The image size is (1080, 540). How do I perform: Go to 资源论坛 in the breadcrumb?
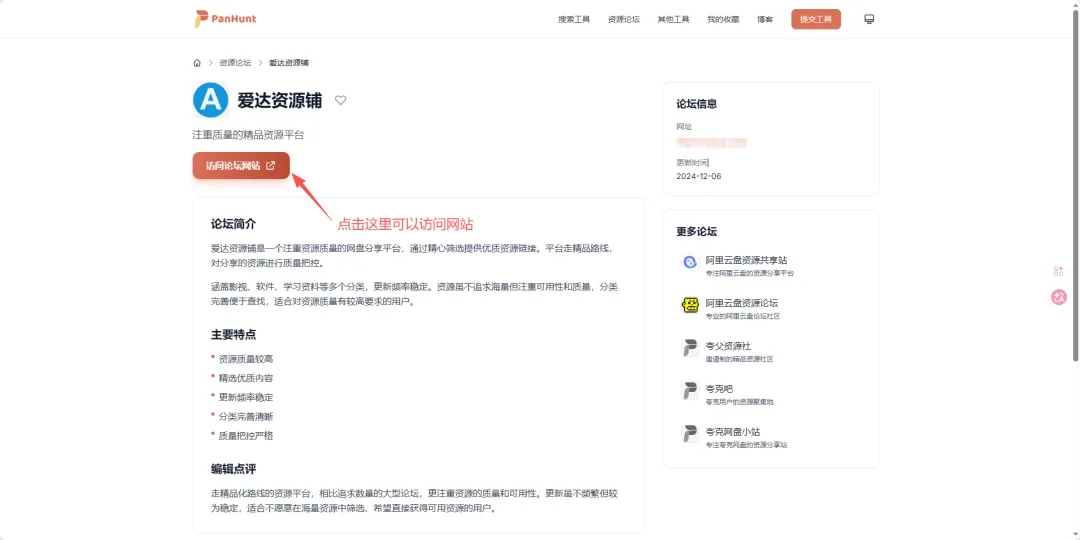pos(235,63)
